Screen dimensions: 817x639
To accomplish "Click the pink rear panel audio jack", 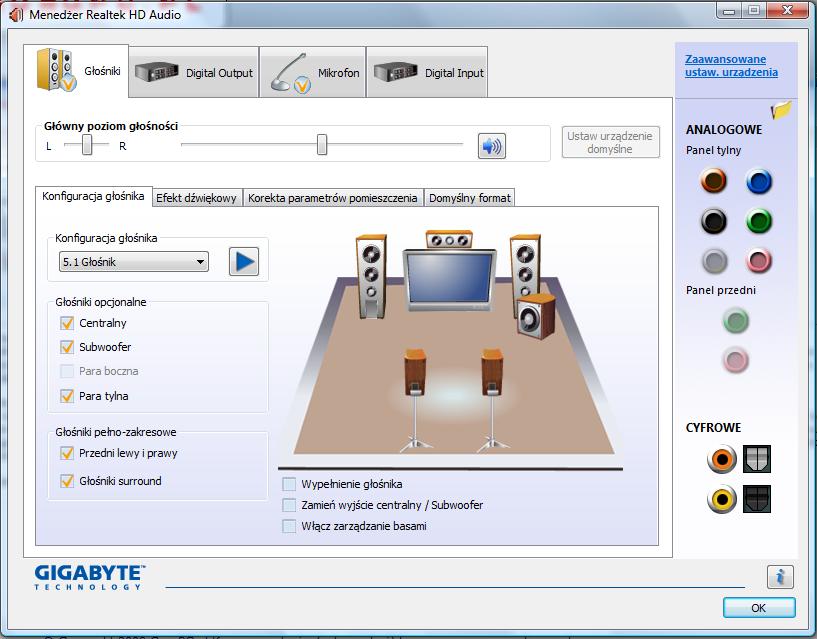I will tap(759, 260).
